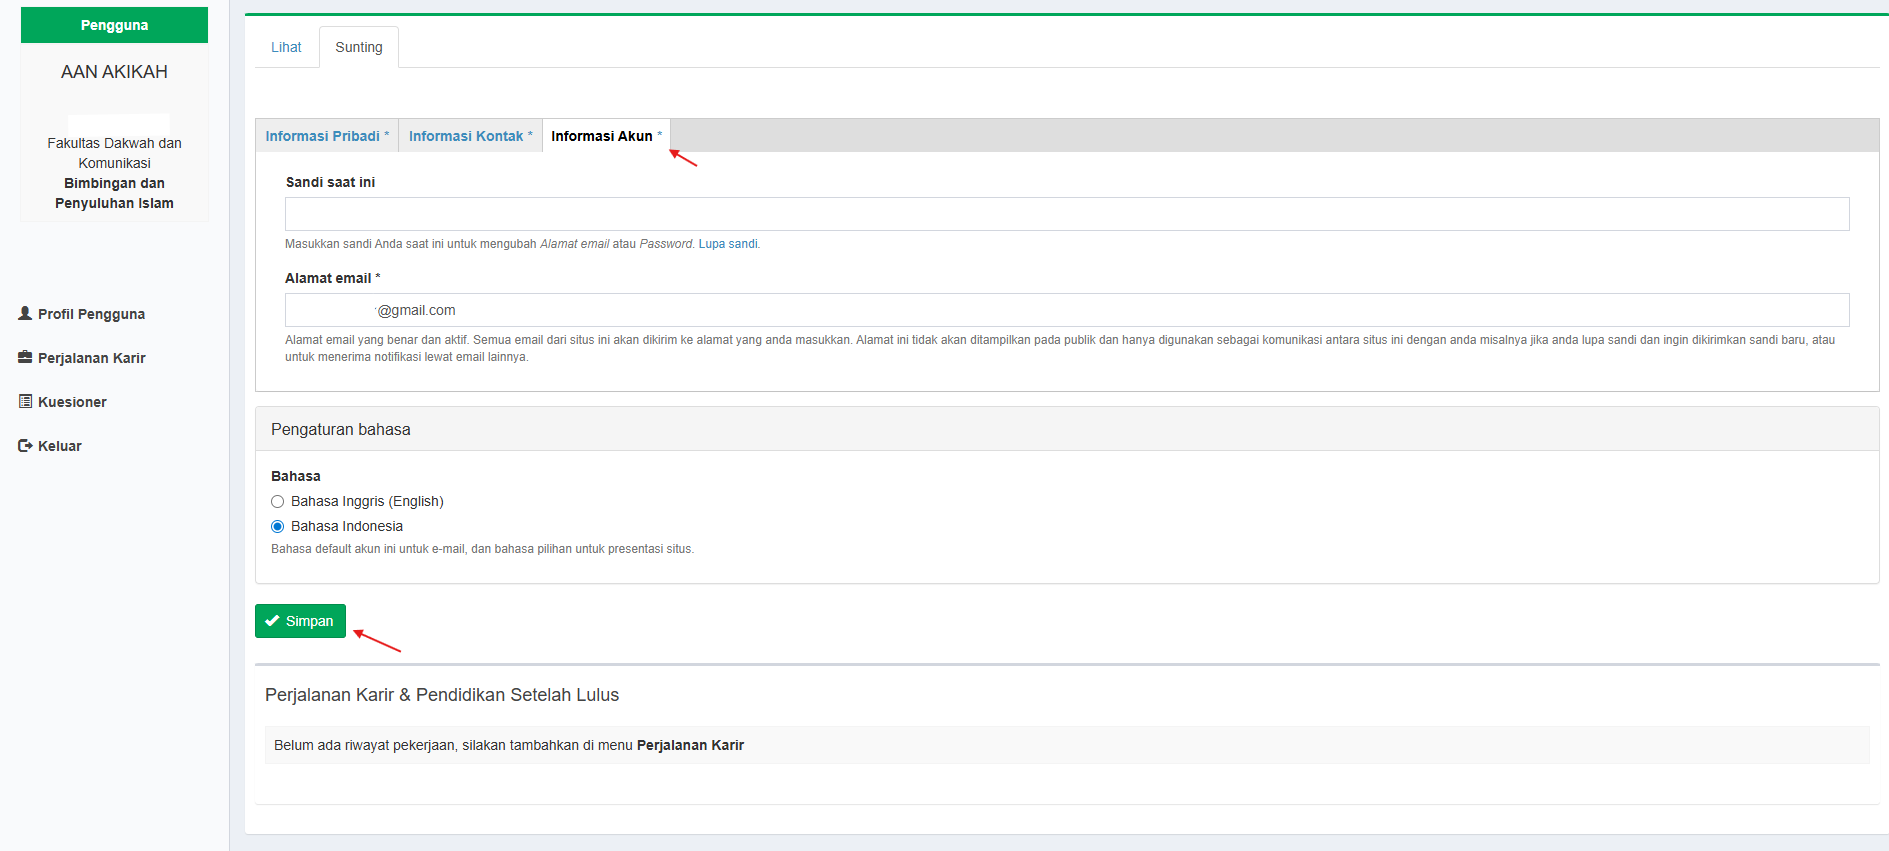Click the briefcase icon for Perjalanan Karir
The width and height of the screenshot is (1889, 851).
(x=25, y=357)
